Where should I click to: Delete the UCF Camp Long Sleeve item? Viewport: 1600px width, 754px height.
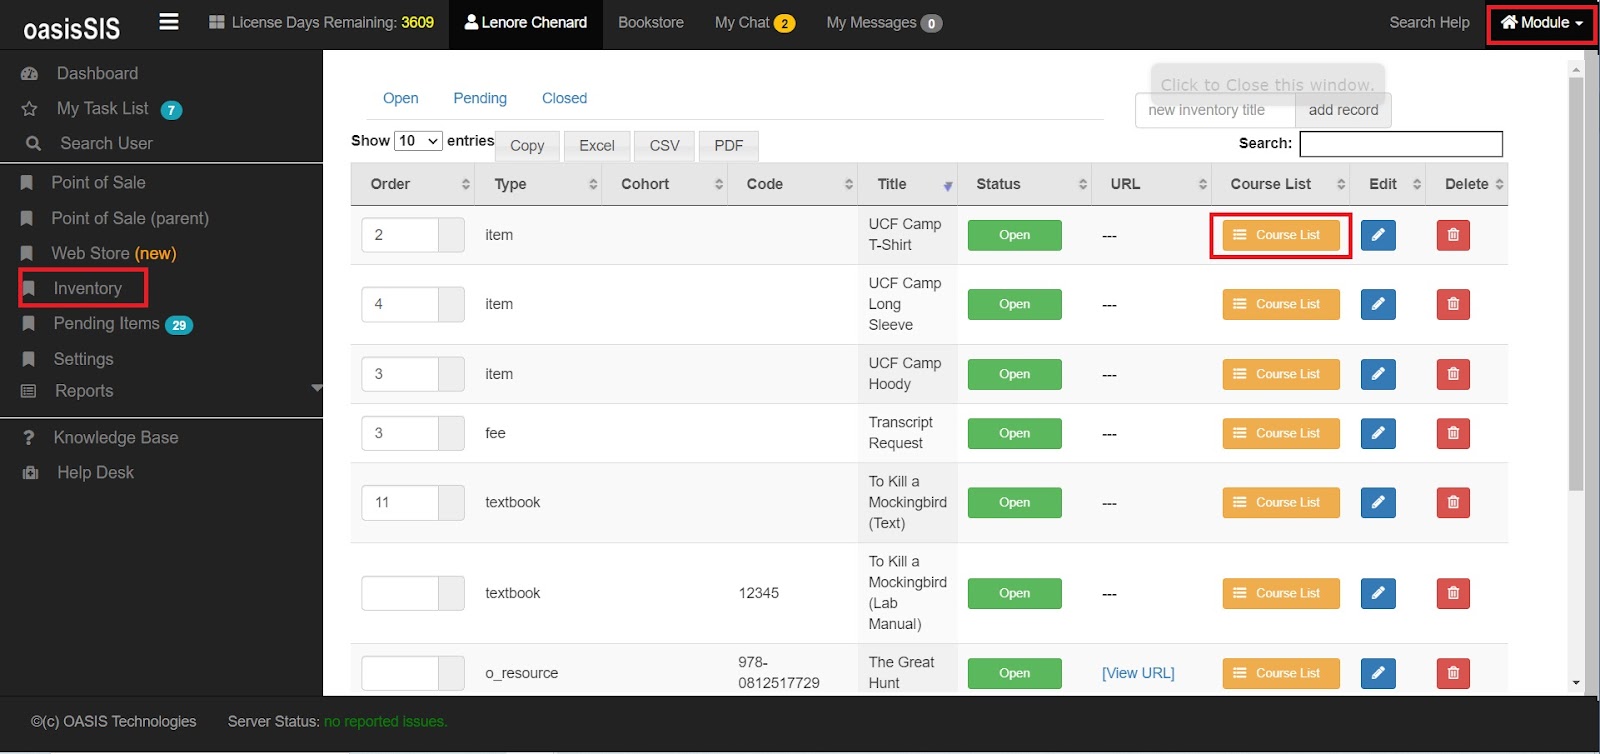click(x=1453, y=304)
